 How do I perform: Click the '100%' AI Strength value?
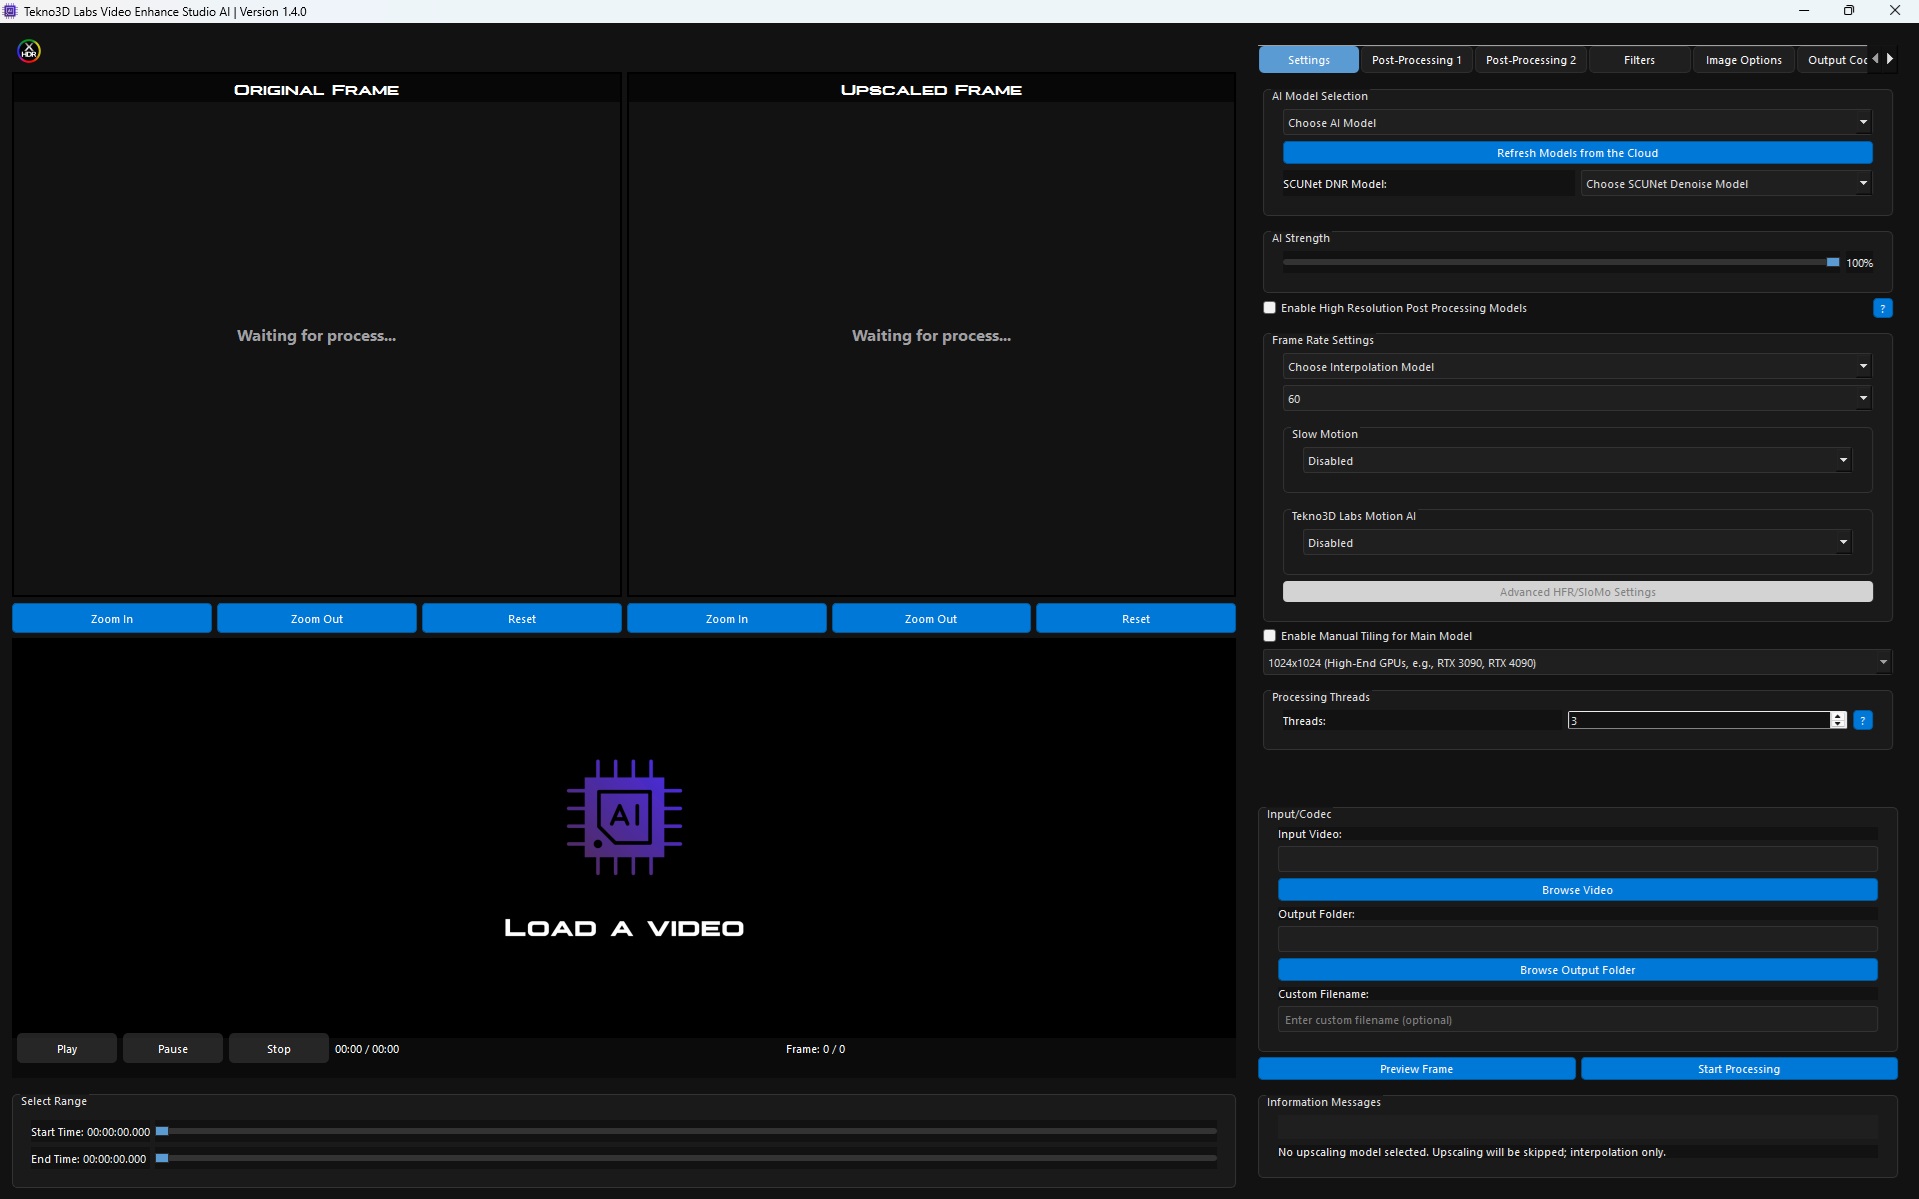1859,263
